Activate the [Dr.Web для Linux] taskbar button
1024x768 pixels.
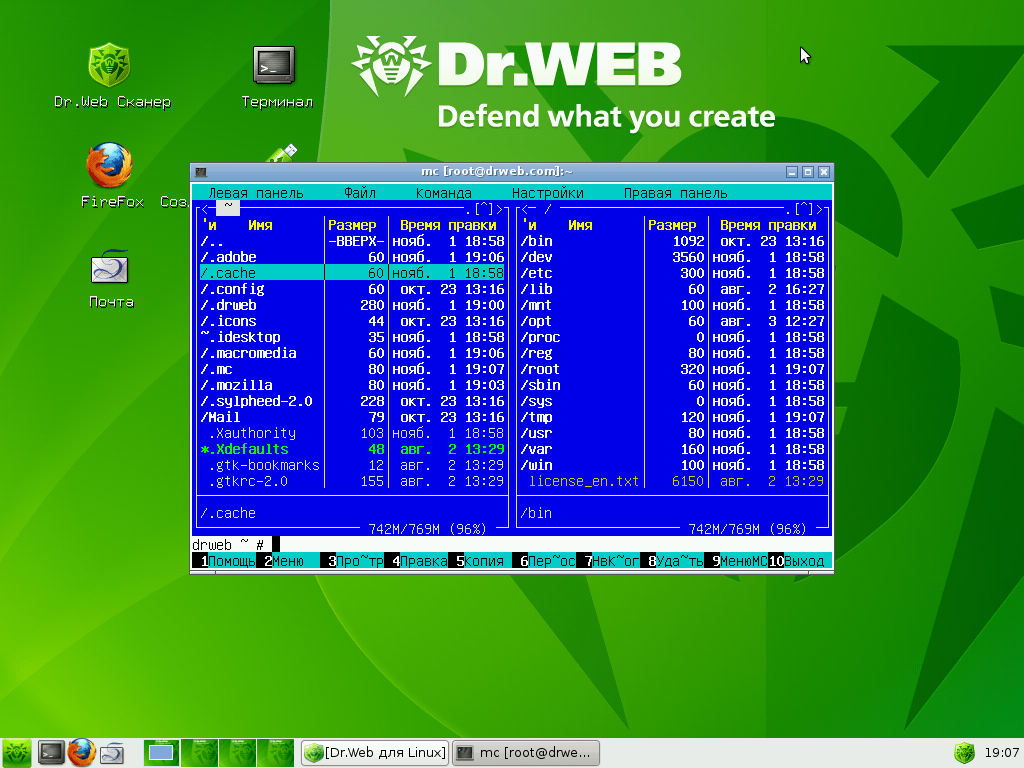(x=375, y=753)
